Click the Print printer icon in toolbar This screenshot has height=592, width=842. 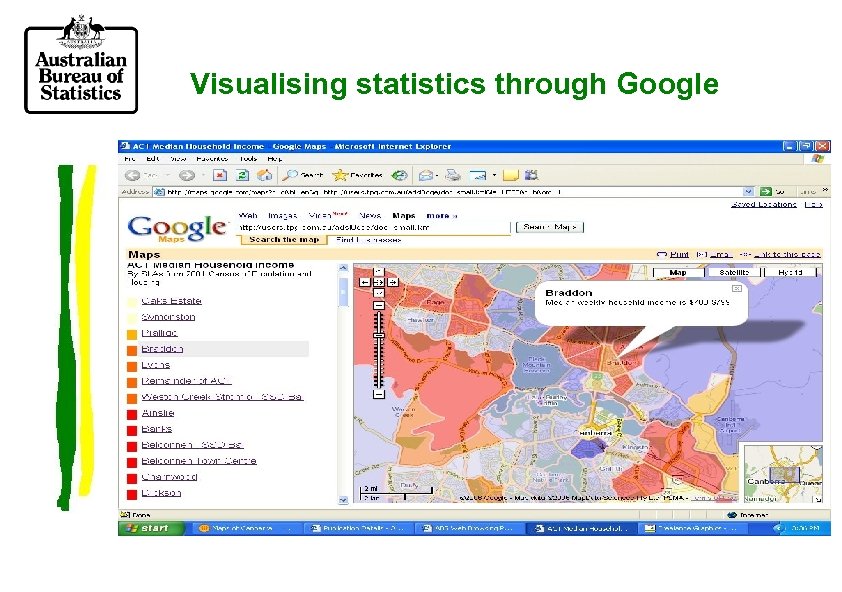pyautogui.click(x=453, y=175)
